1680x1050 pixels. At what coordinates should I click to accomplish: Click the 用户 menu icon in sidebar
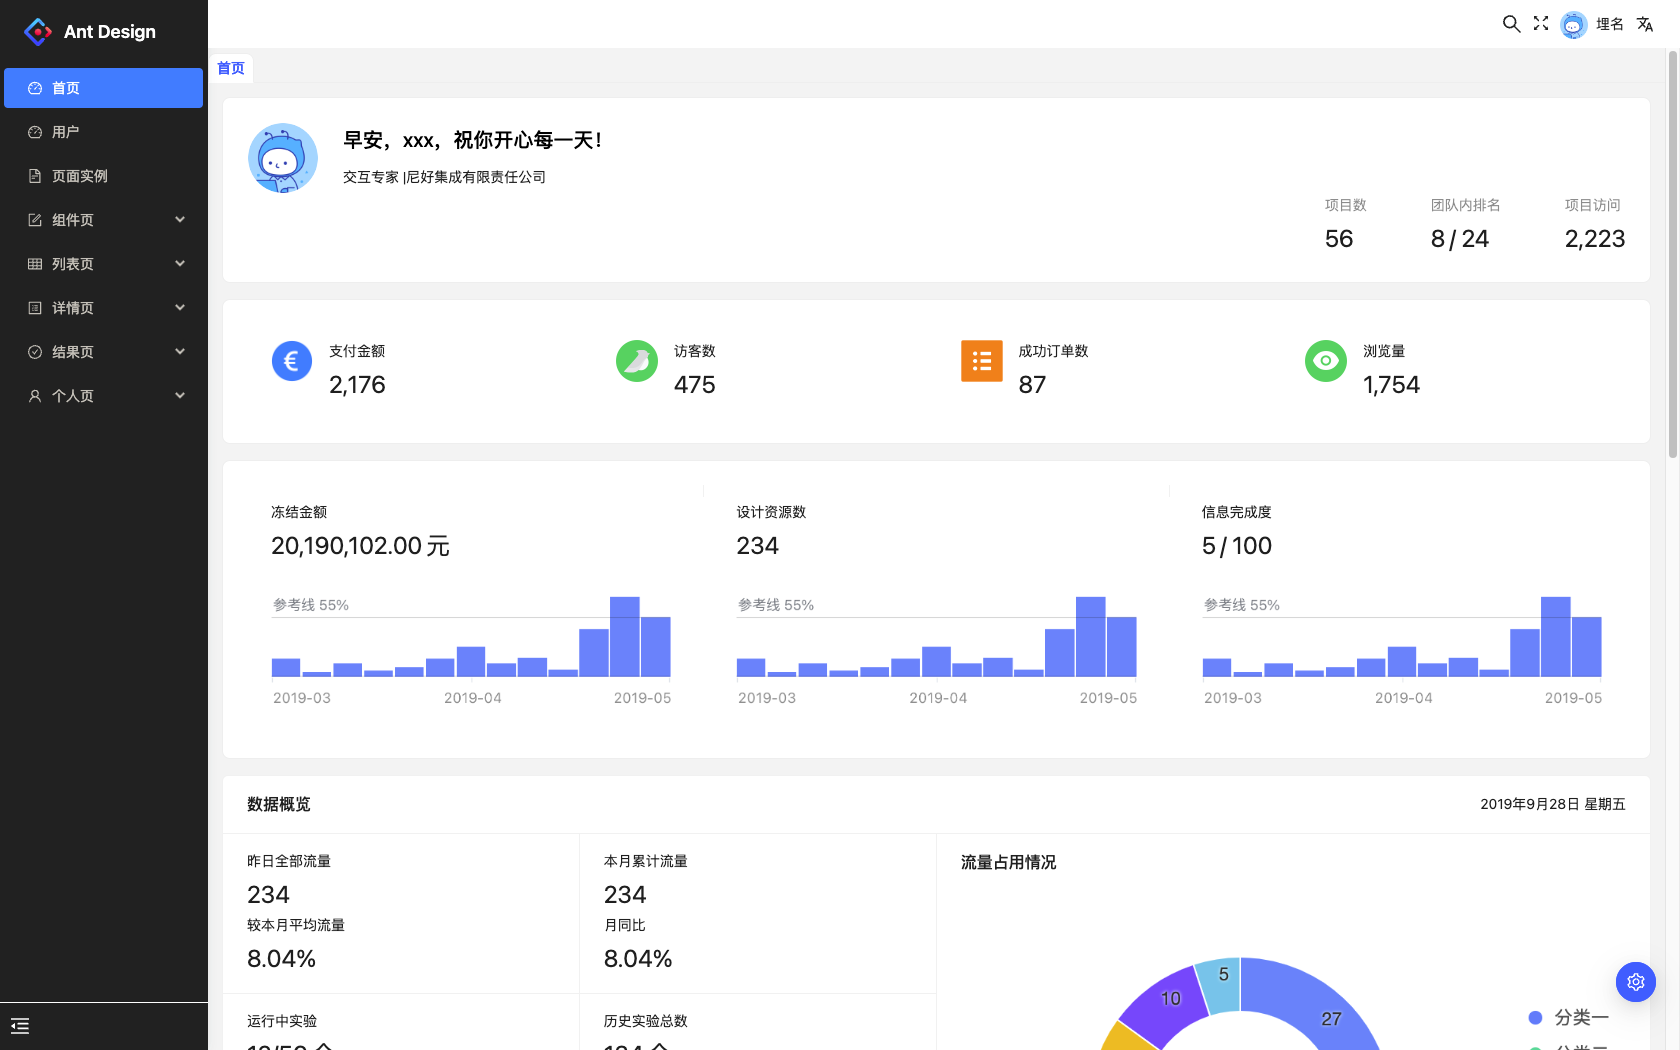(35, 132)
